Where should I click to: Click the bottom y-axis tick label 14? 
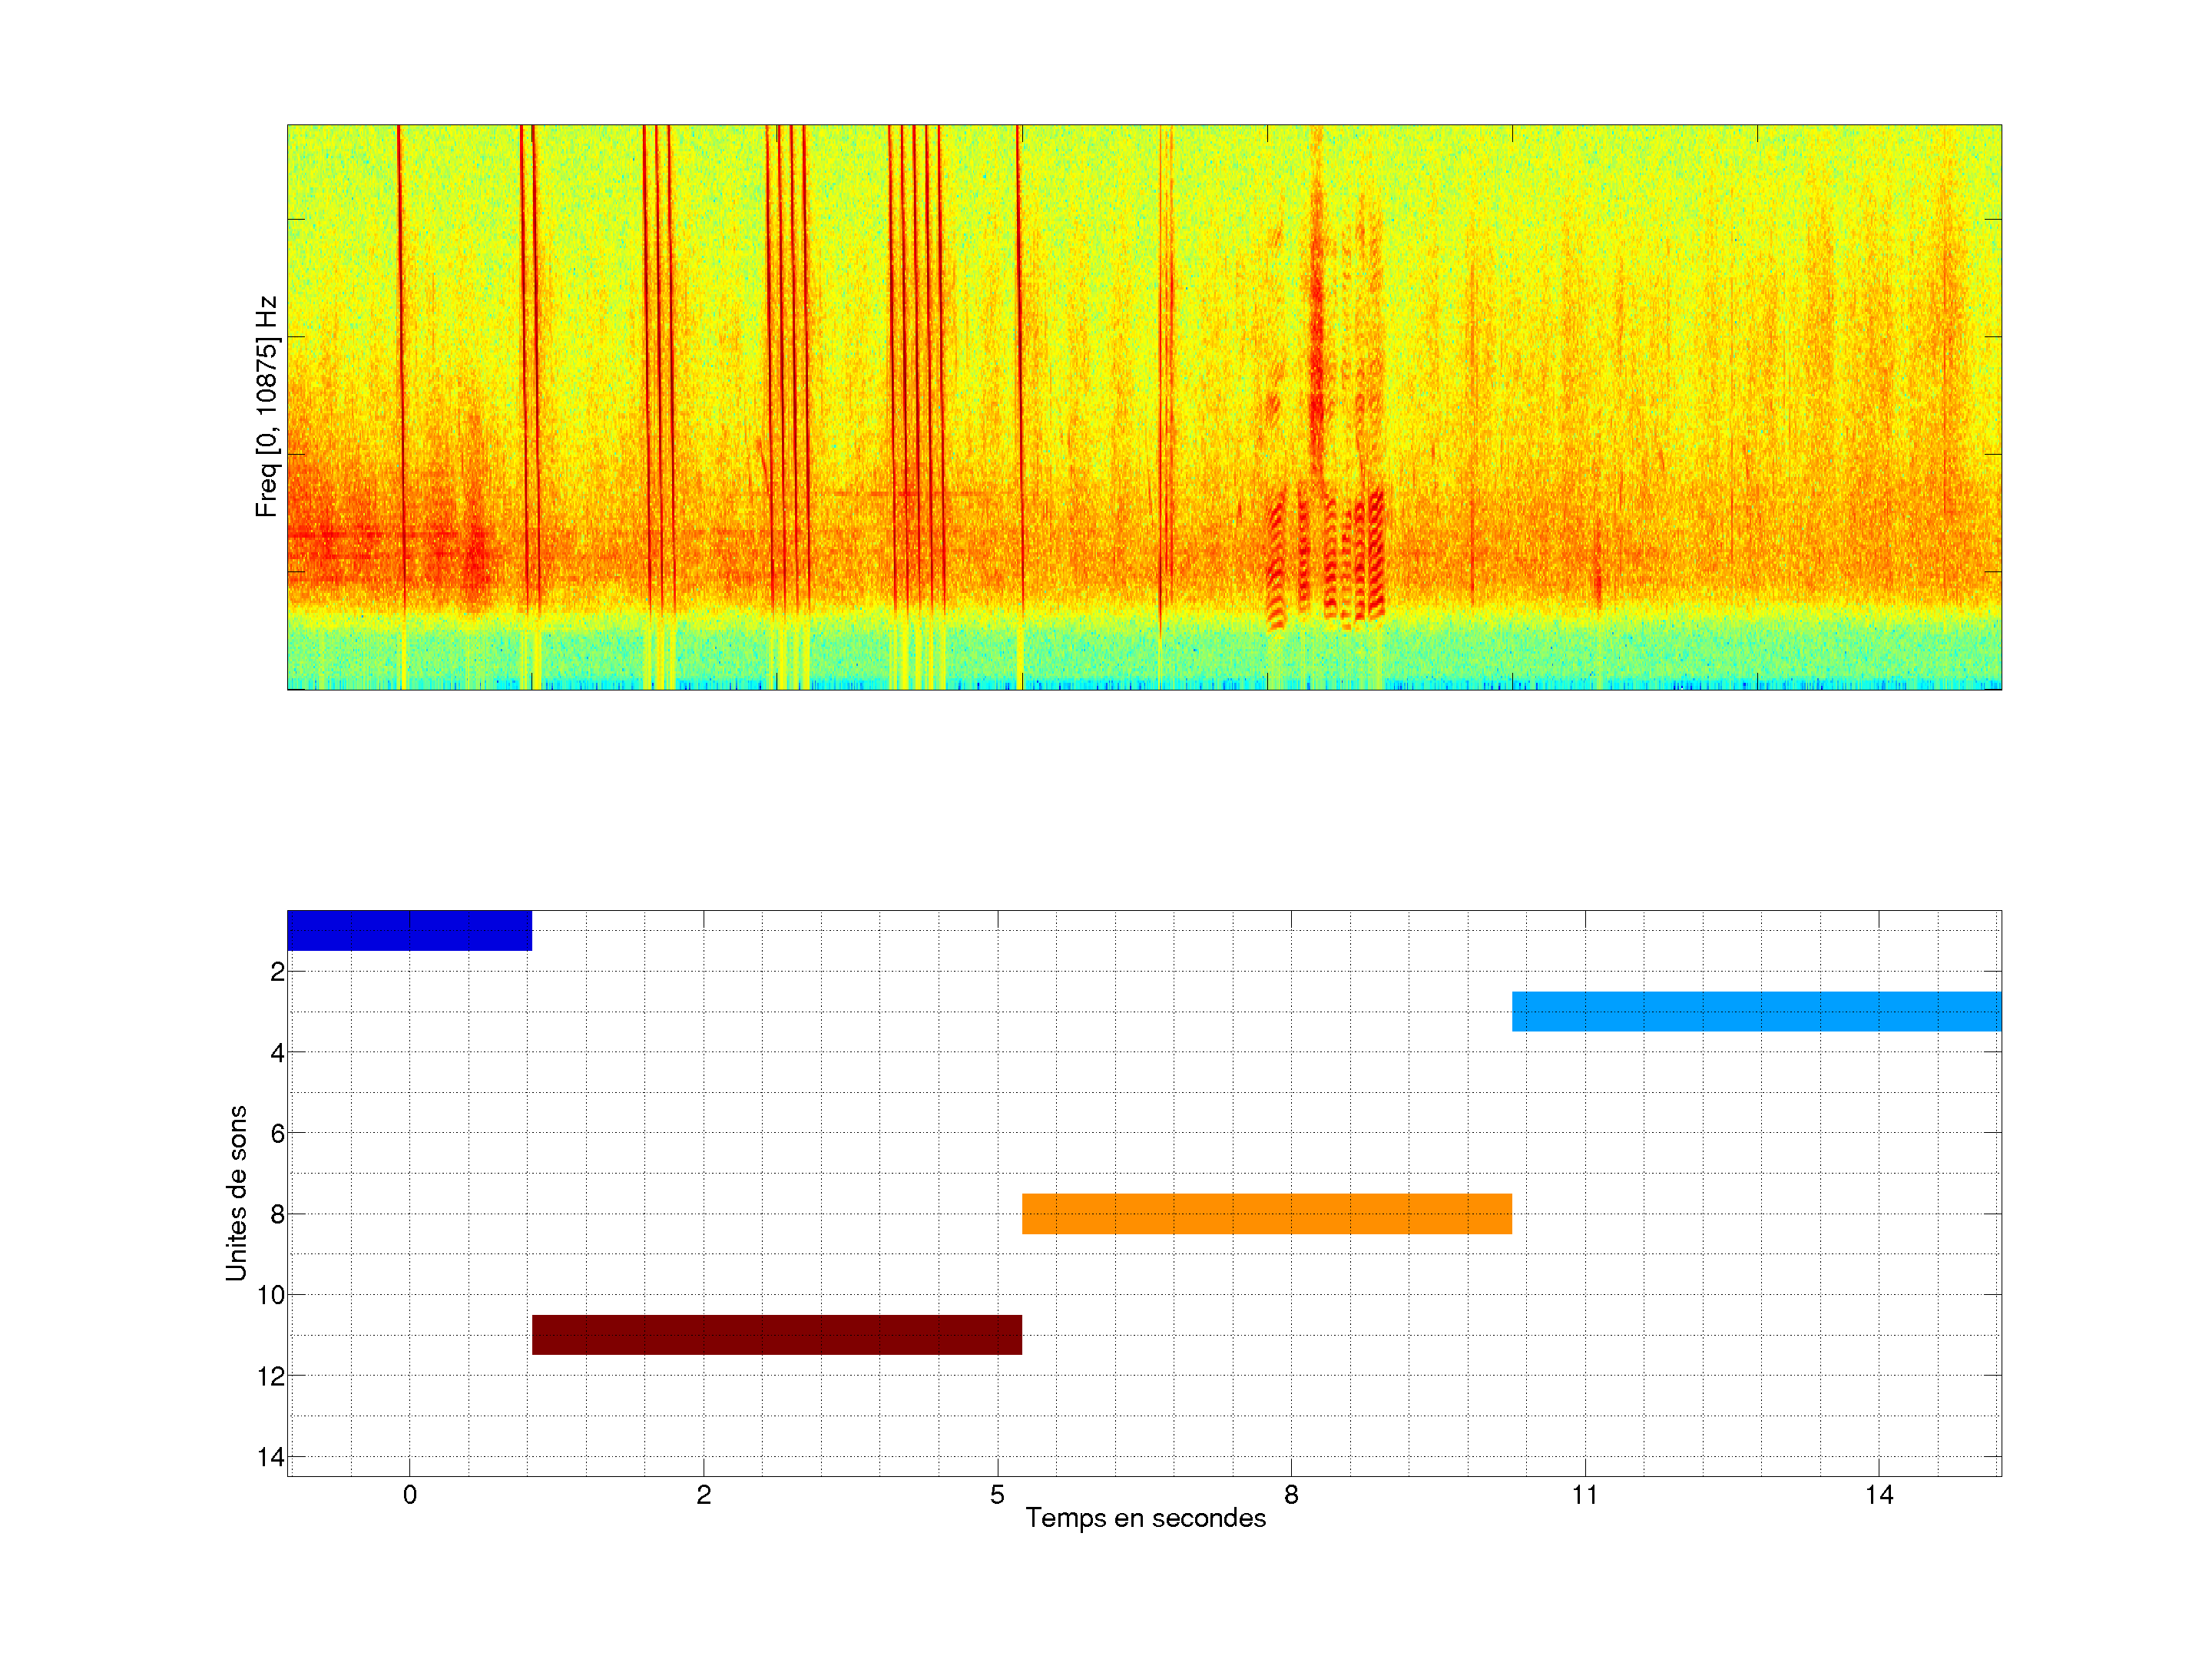click(x=271, y=1457)
